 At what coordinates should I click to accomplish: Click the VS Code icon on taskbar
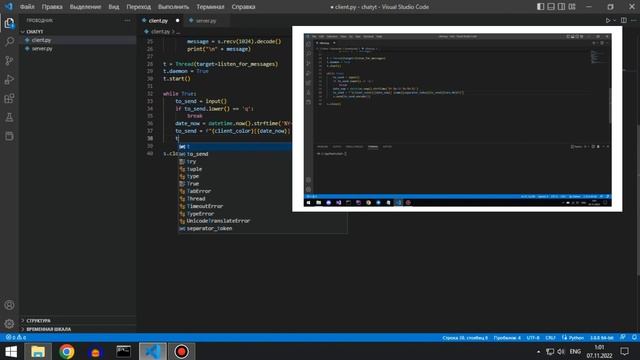(x=153, y=351)
